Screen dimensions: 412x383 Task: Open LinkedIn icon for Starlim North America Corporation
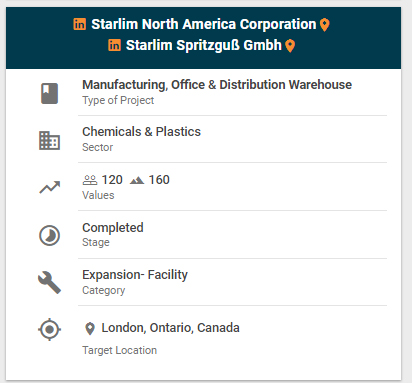80,24
